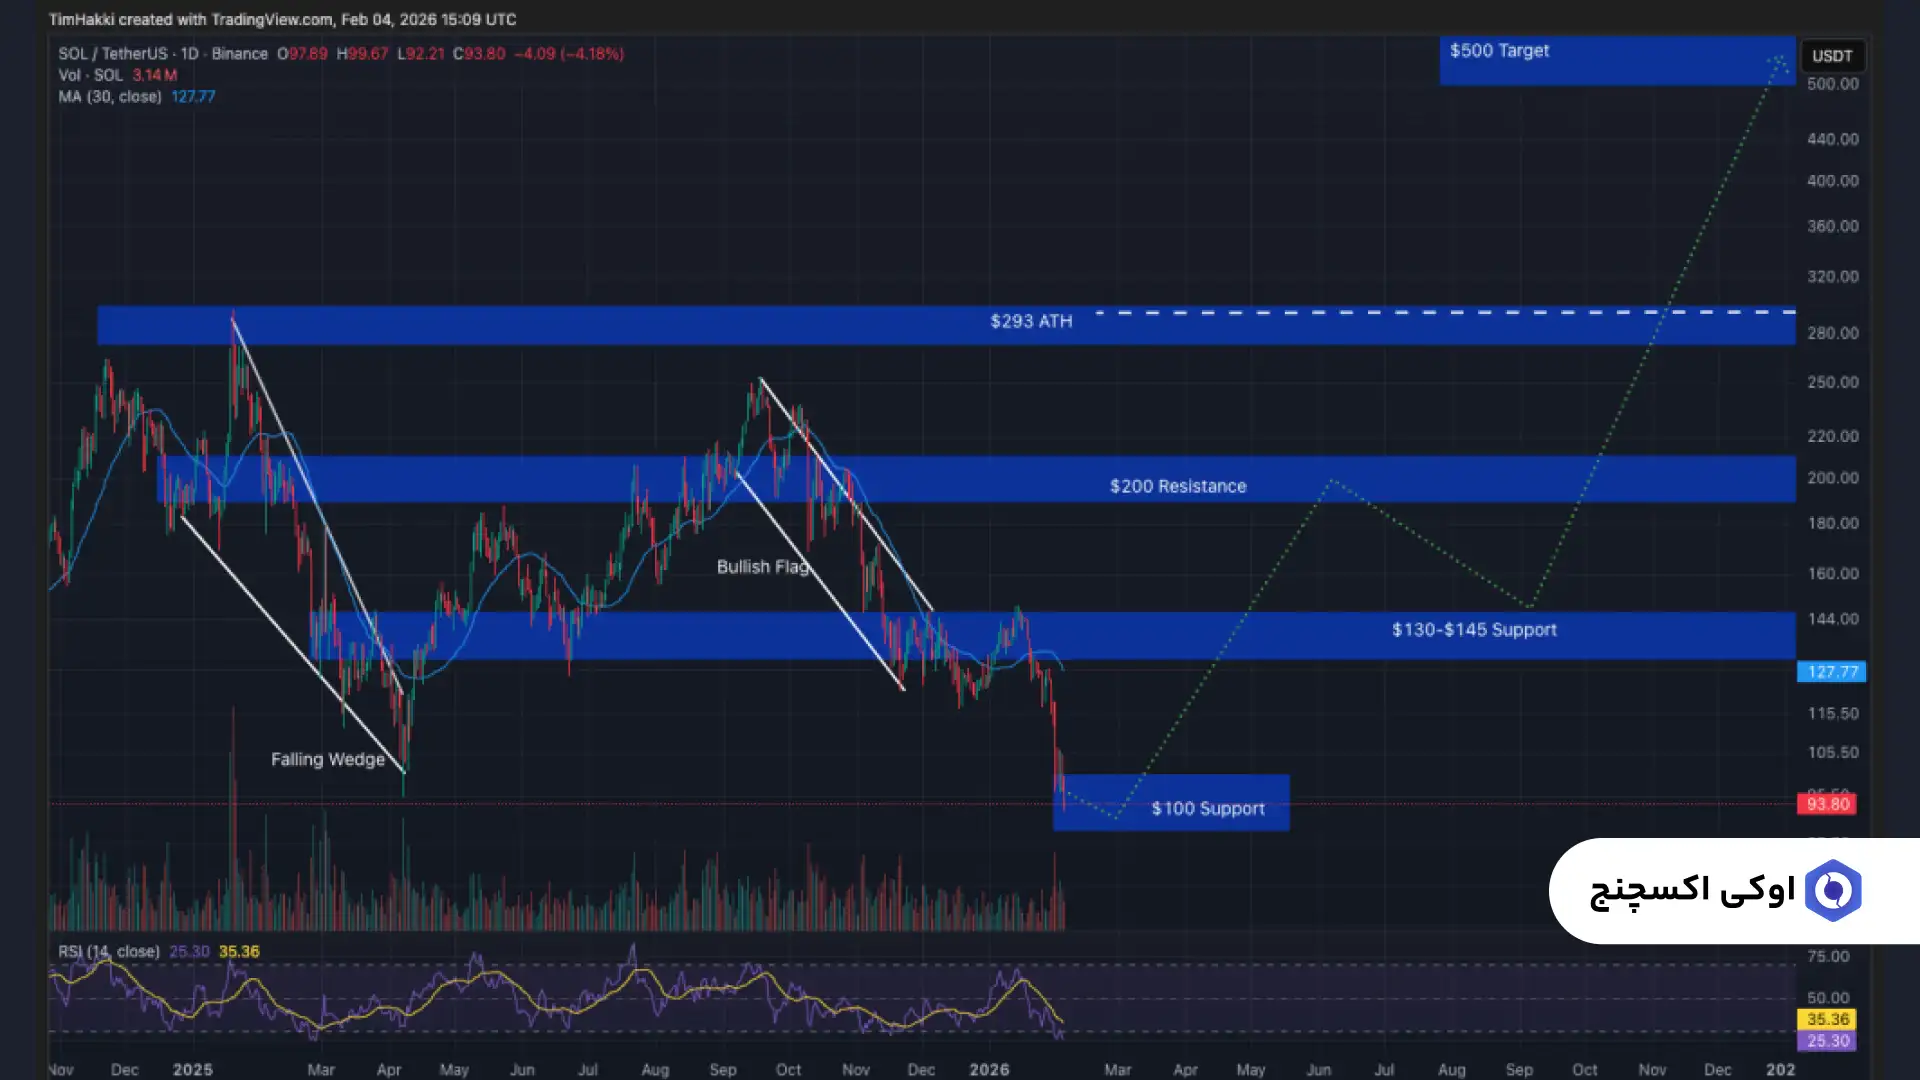Click the red 93.80 current price tag
Screen dimensions: 1920x1080
(x=1827, y=804)
